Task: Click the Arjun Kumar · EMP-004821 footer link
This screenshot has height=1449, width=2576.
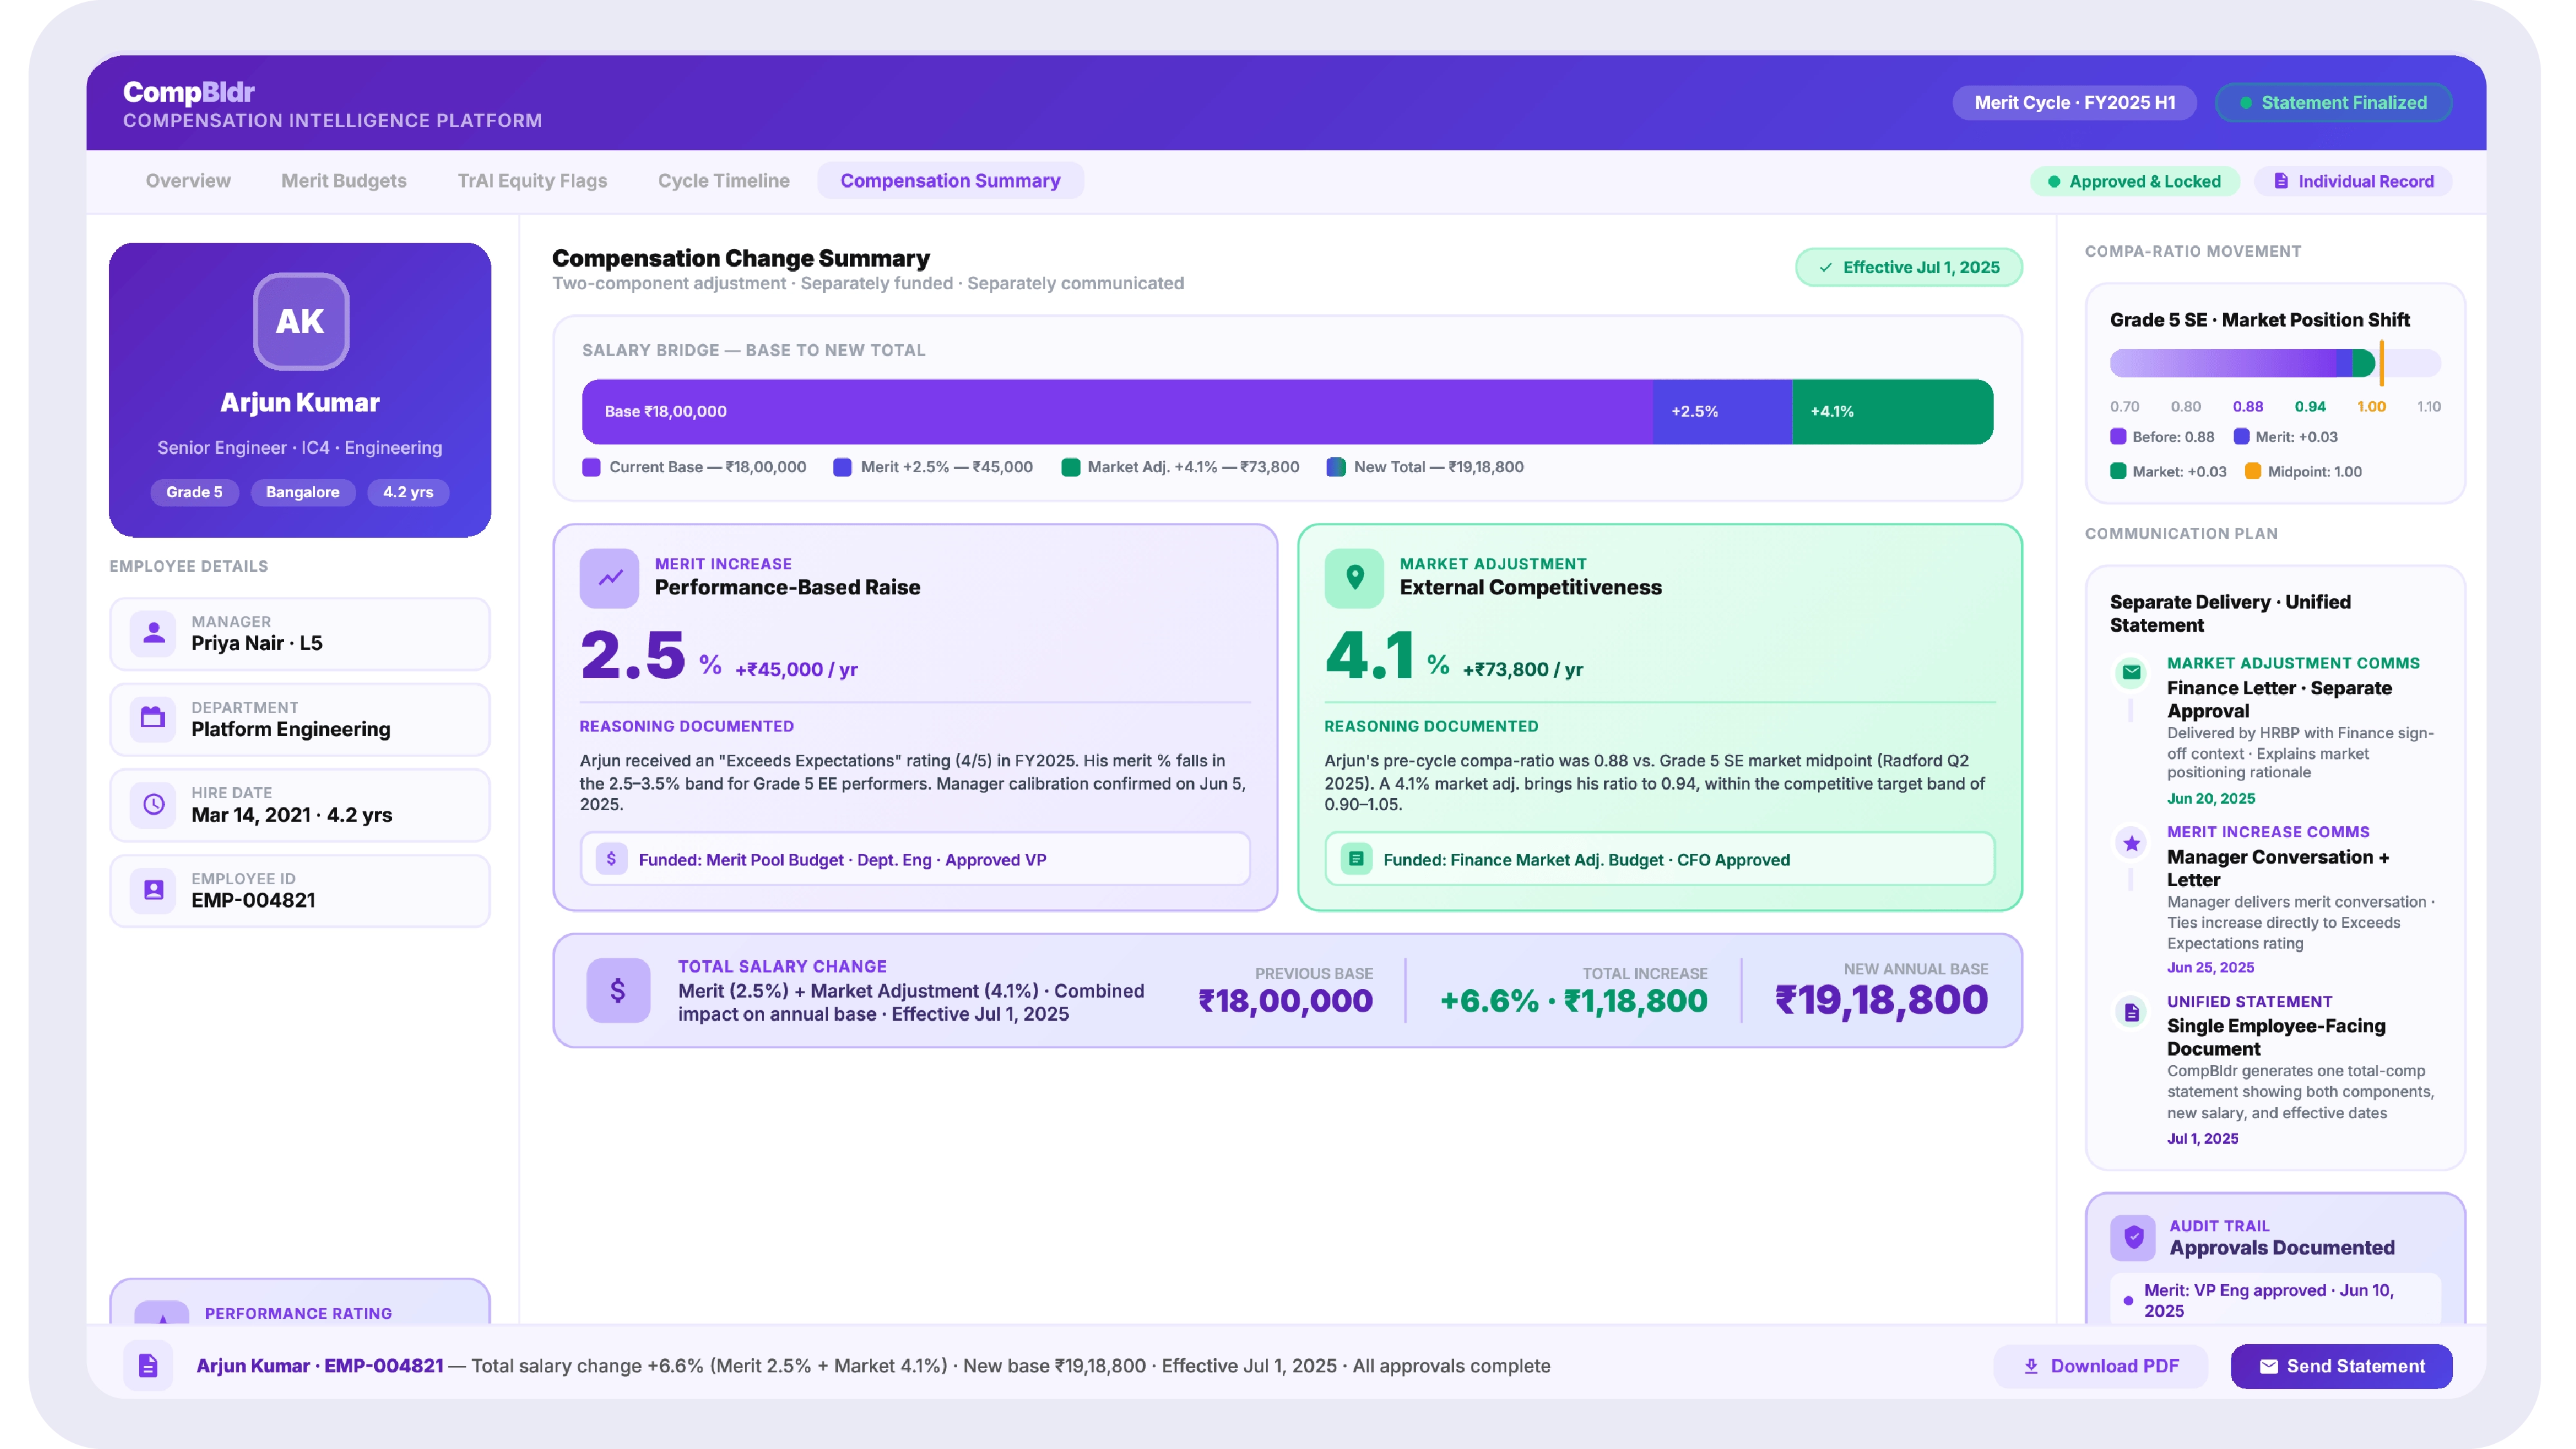Action: click(x=320, y=1366)
